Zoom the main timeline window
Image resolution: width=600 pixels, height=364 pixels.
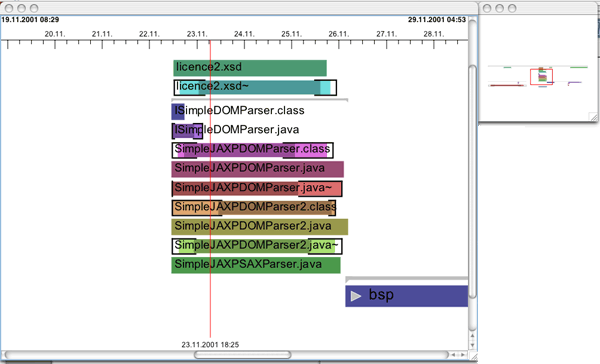pos(34,8)
